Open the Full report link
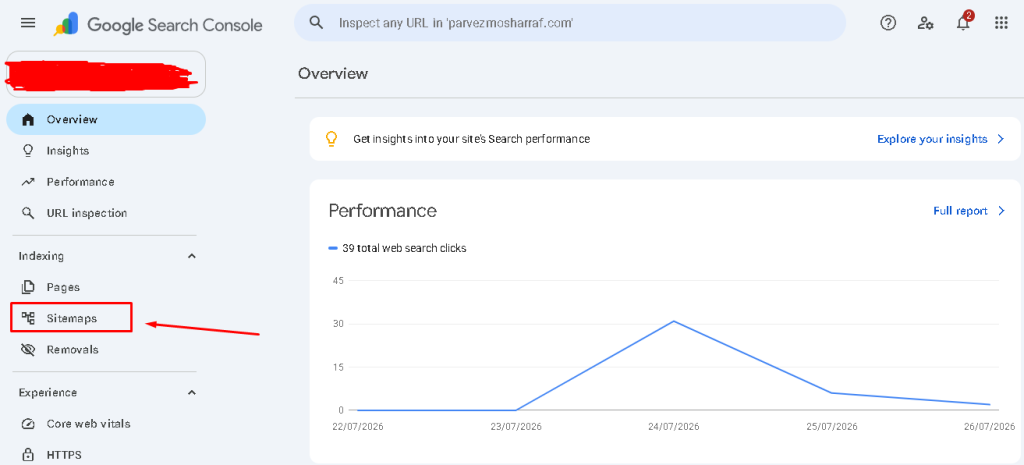Image resolution: width=1024 pixels, height=465 pixels. (960, 211)
